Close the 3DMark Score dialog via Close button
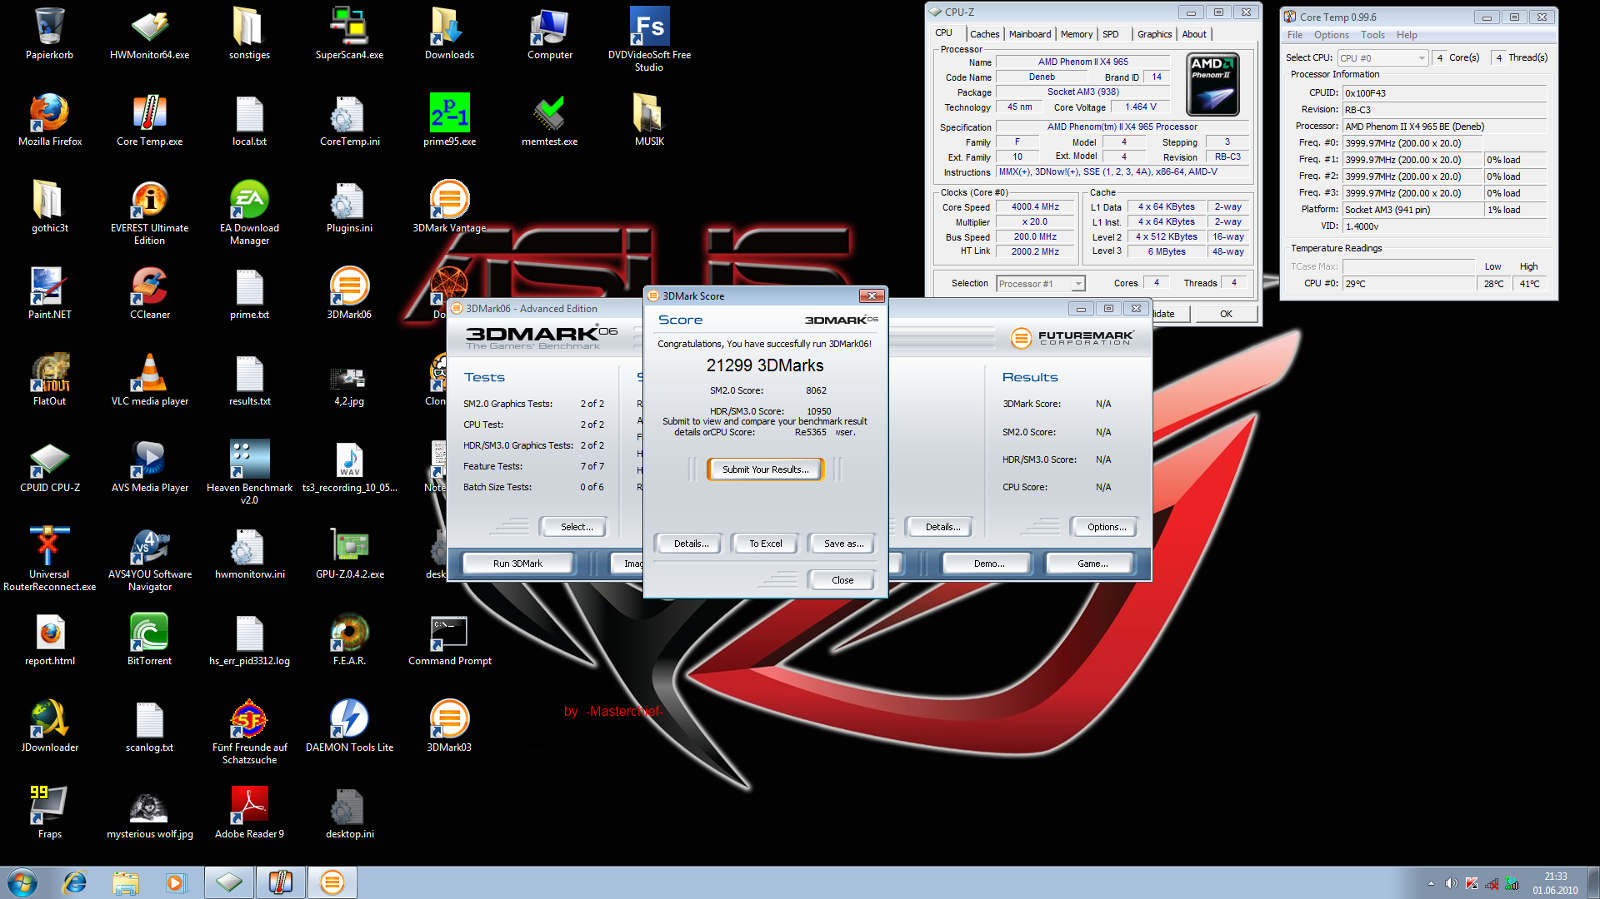1600x899 pixels. [x=842, y=580]
